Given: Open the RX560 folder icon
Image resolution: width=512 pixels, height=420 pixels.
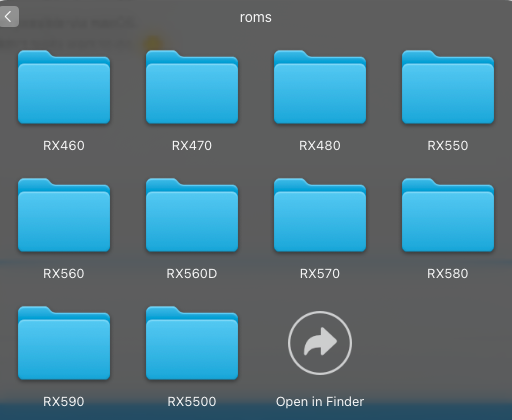Looking at the screenshot, I should tap(64, 215).
